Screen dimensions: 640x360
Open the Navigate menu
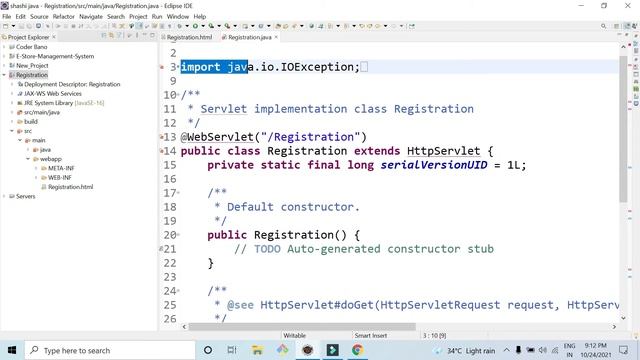pyautogui.click(x=91, y=16)
